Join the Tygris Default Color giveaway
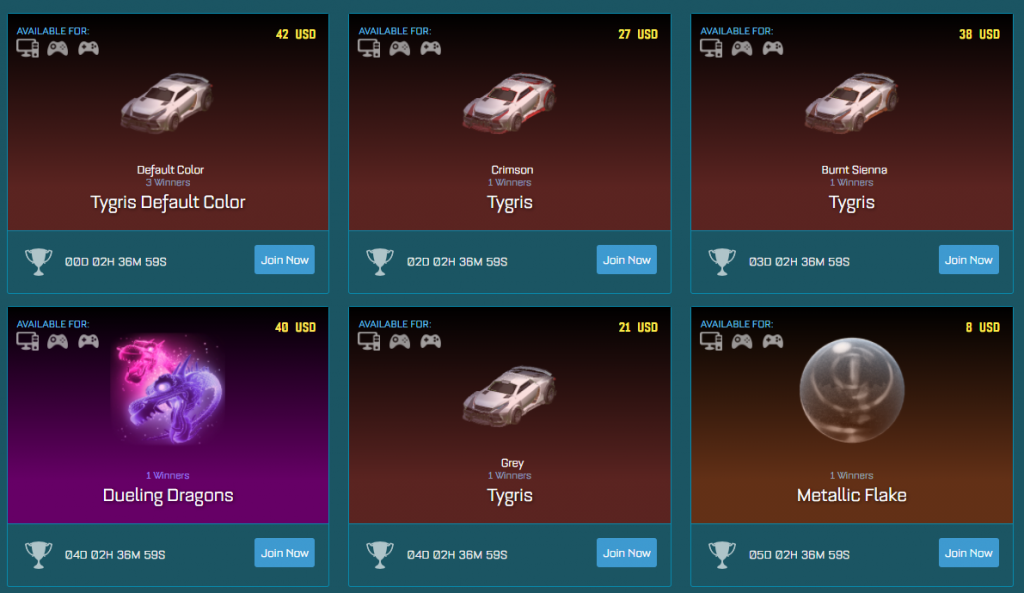 point(285,260)
